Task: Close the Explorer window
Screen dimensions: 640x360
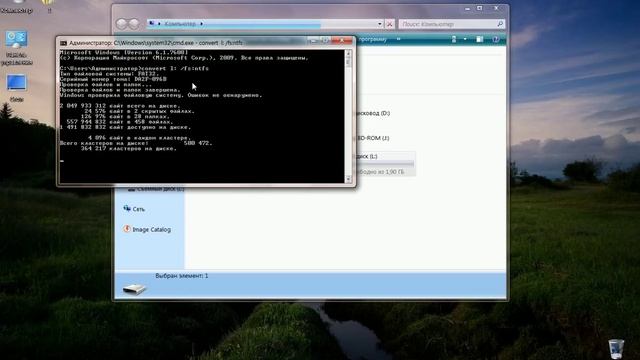Action: coord(496,8)
